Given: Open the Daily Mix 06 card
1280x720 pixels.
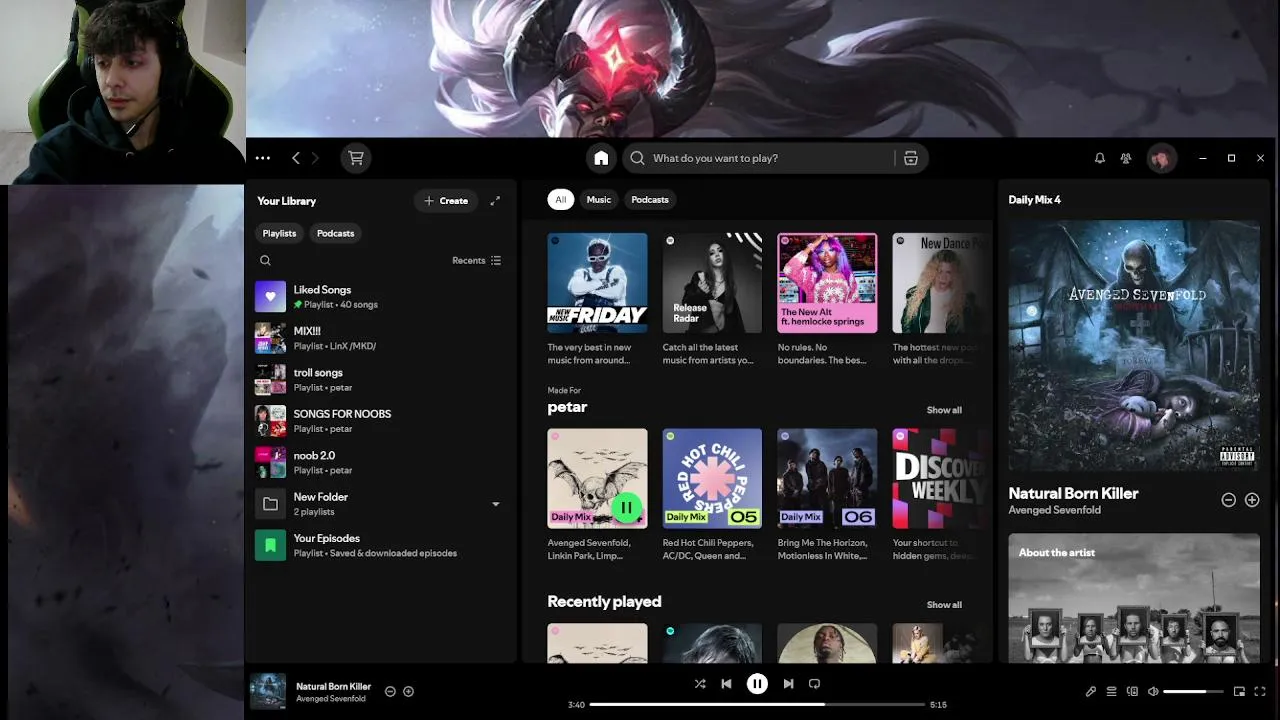Looking at the screenshot, I should click(x=827, y=495).
